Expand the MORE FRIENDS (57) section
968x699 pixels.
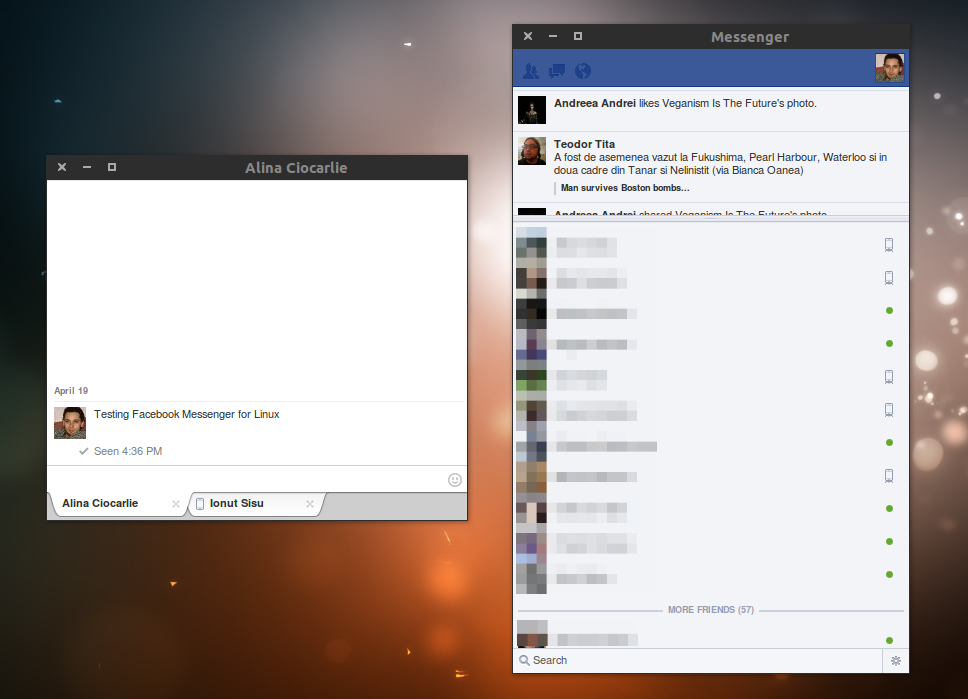(x=710, y=609)
